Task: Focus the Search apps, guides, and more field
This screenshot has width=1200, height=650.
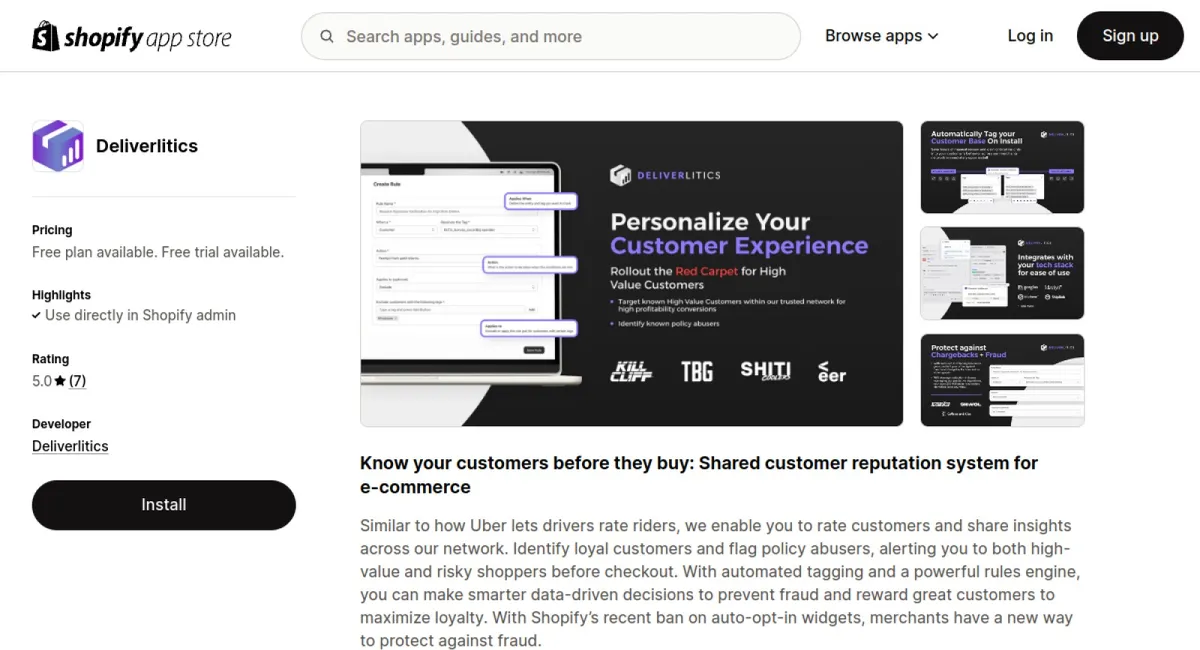Action: click(551, 37)
